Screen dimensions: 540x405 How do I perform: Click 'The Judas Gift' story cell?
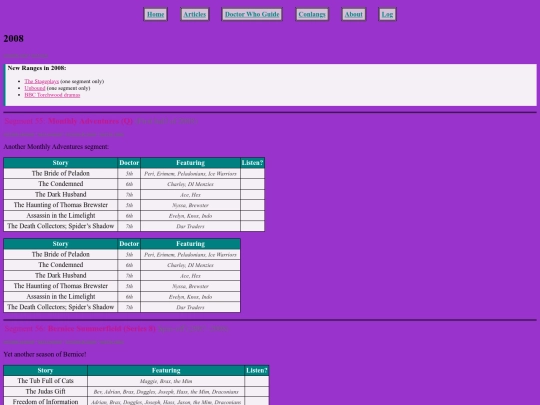[x=45, y=392]
